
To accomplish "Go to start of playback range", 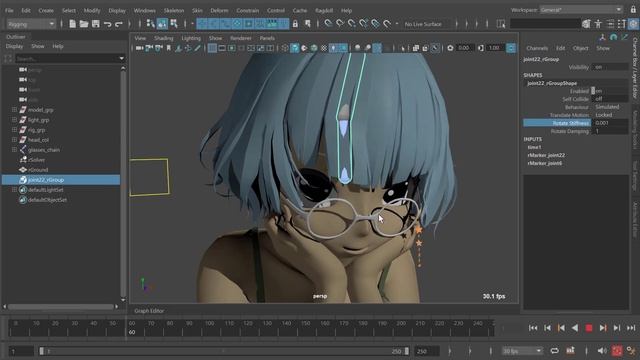I will click(533, 328).
